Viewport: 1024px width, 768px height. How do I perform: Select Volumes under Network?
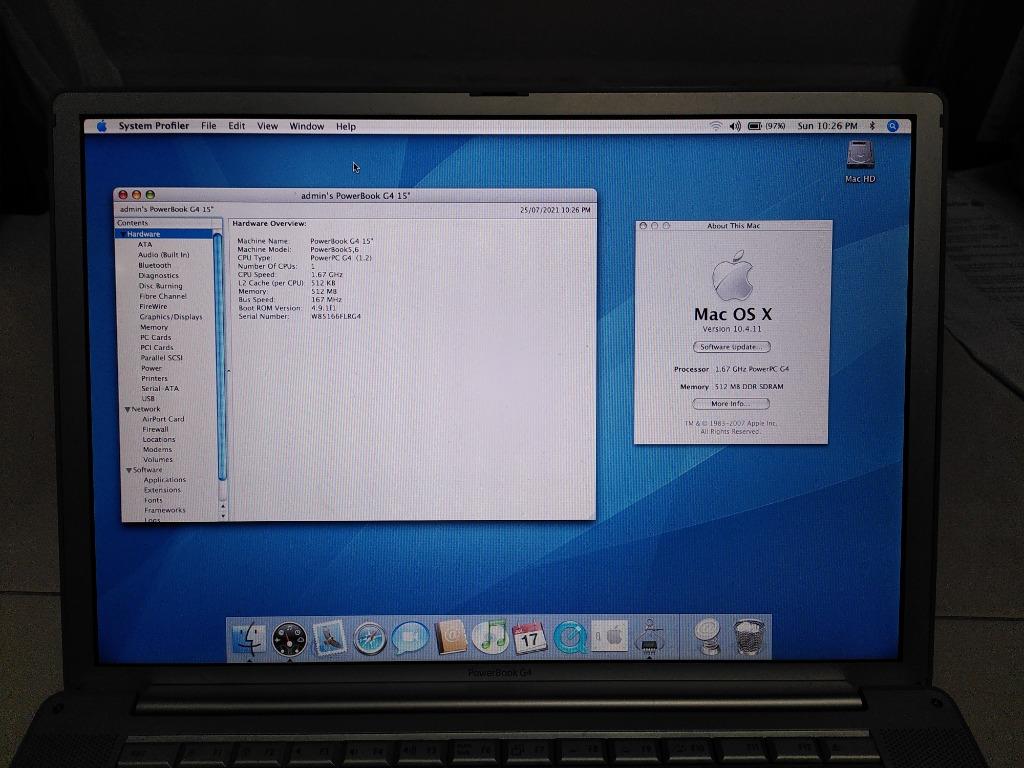coord(158,460)
